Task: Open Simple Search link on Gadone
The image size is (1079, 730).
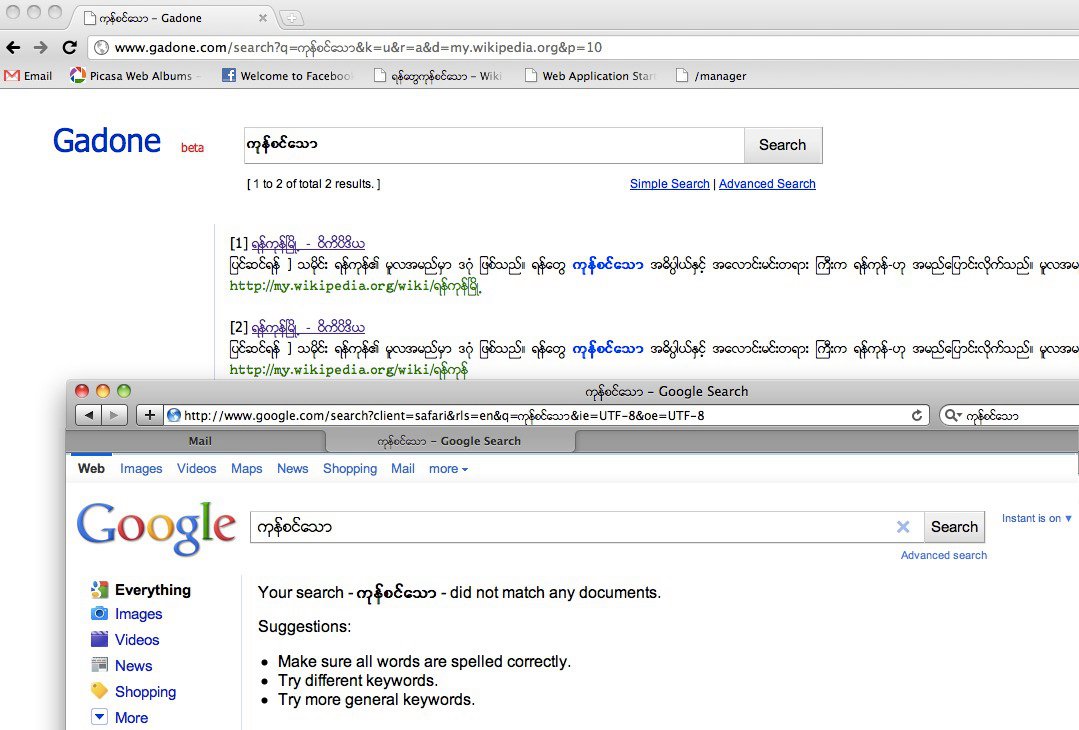Action: tap(670, 184)
